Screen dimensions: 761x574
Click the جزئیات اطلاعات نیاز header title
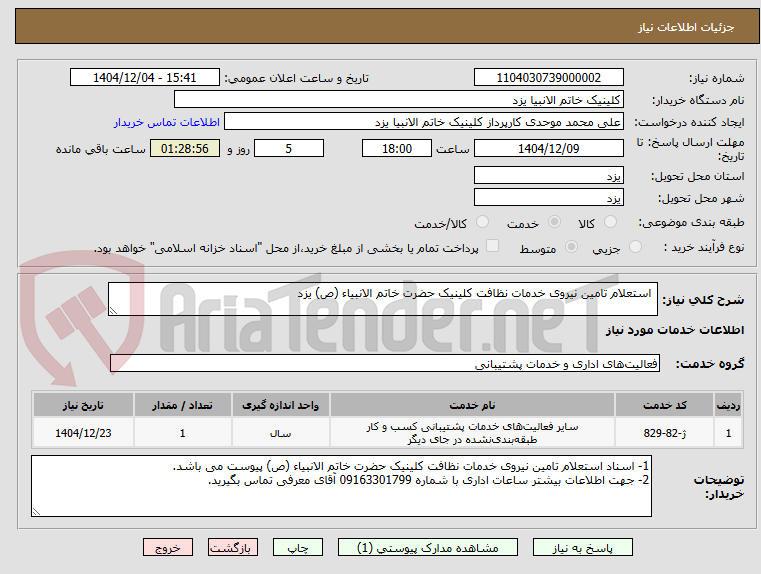click(x=686, y=27)
